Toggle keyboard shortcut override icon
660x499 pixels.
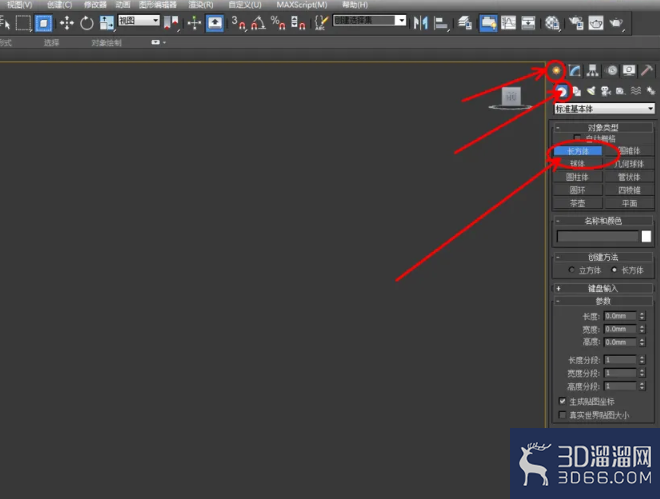click(x=215, y=23)
